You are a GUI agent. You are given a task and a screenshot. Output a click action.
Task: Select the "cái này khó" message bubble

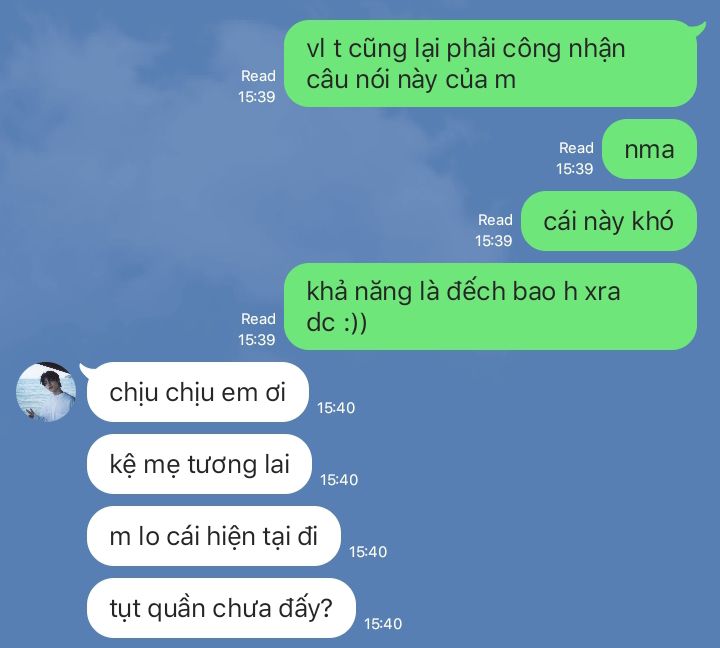point(609,221)
